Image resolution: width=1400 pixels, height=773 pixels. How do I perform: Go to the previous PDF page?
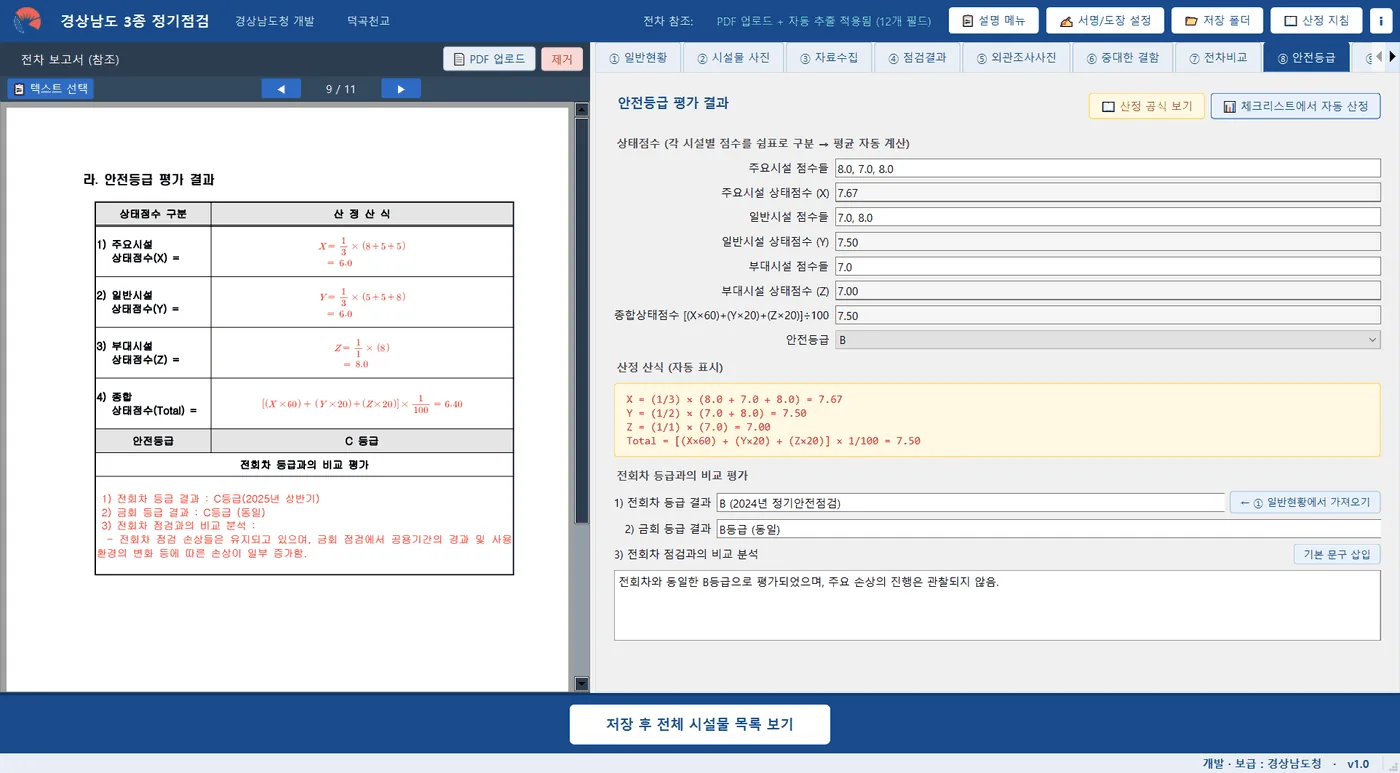[x=281, y=89]
